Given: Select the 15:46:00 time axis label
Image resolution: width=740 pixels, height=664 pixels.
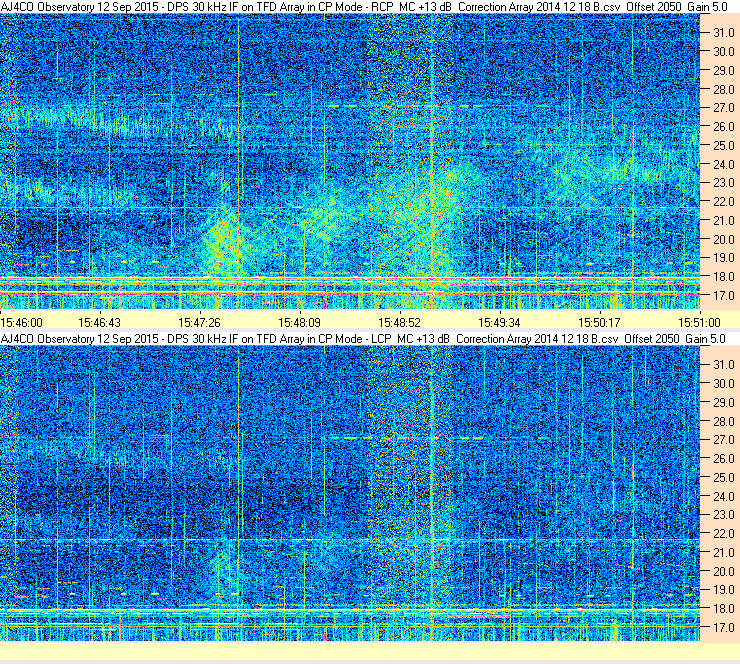Looking at the screenshot, I should (22, 323).
